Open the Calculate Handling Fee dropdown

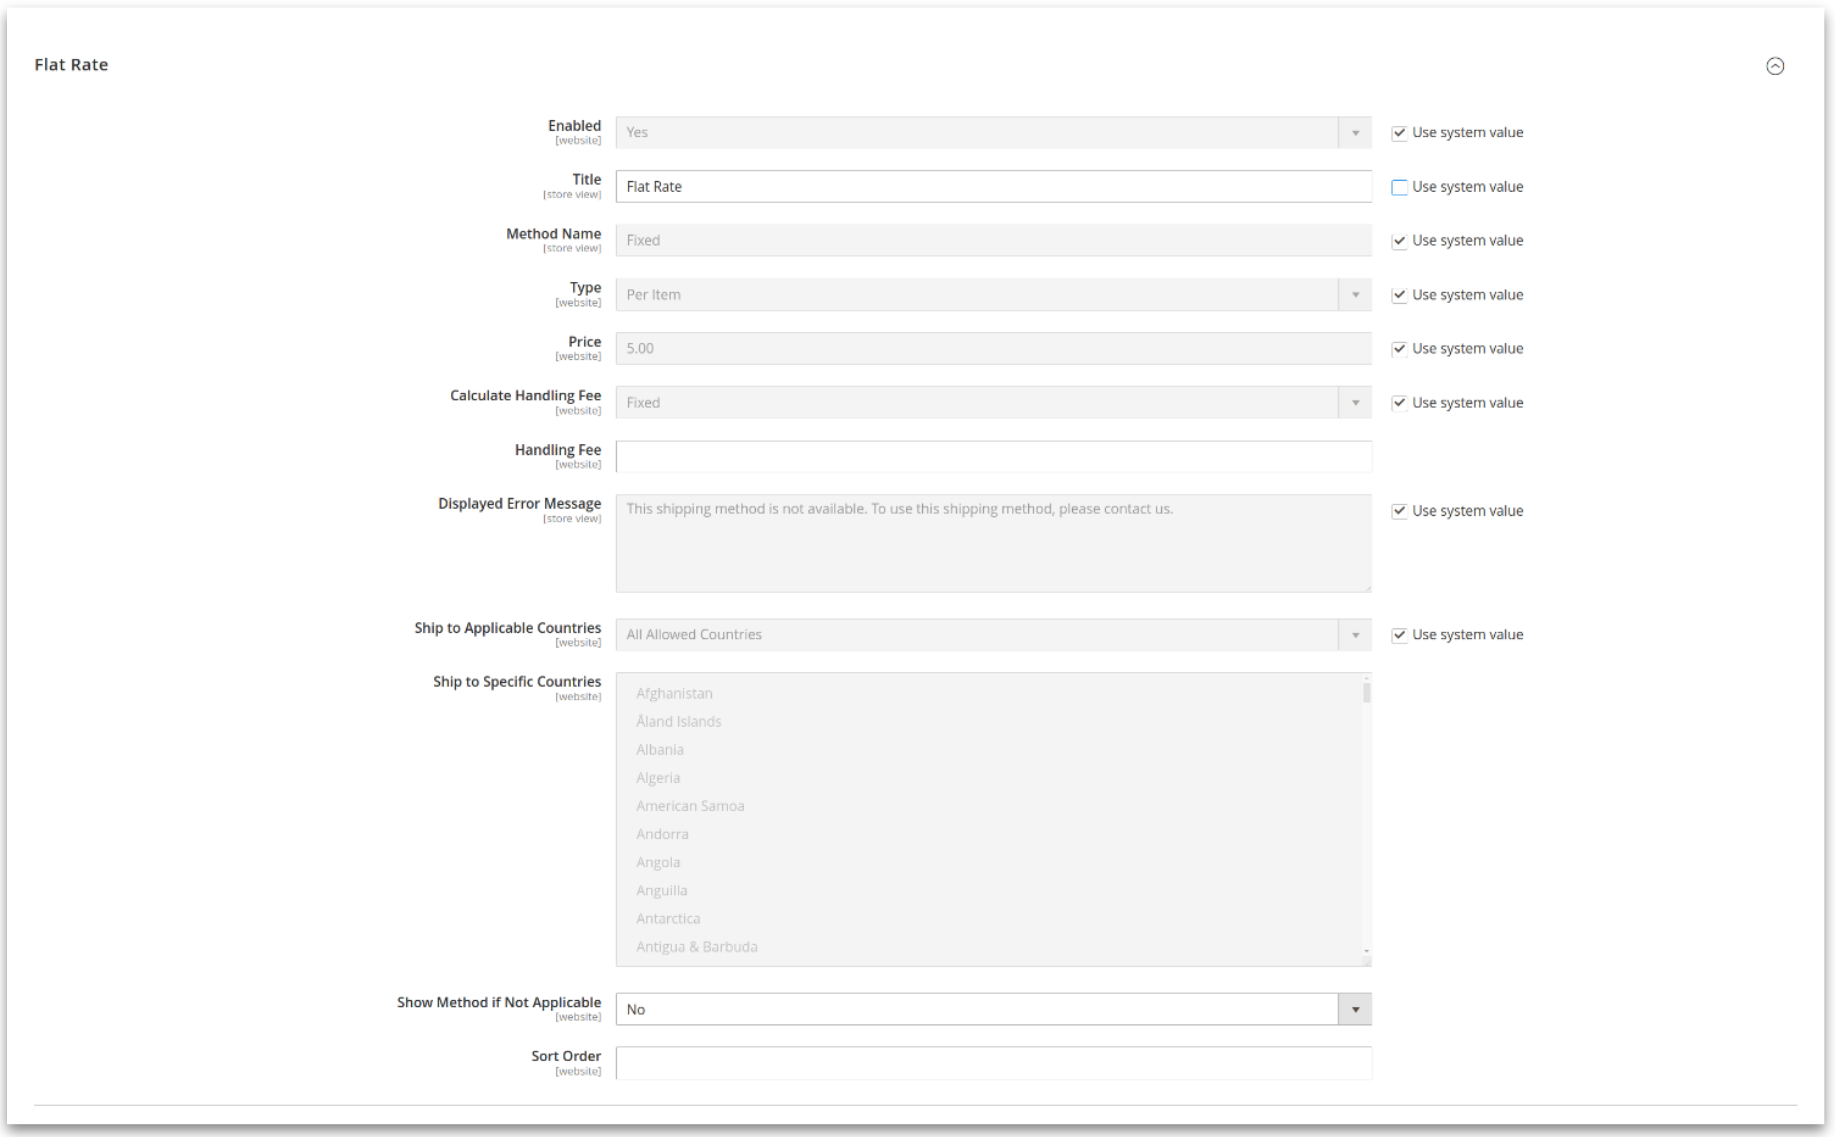pyautogui.click(x=1355, y=402)
